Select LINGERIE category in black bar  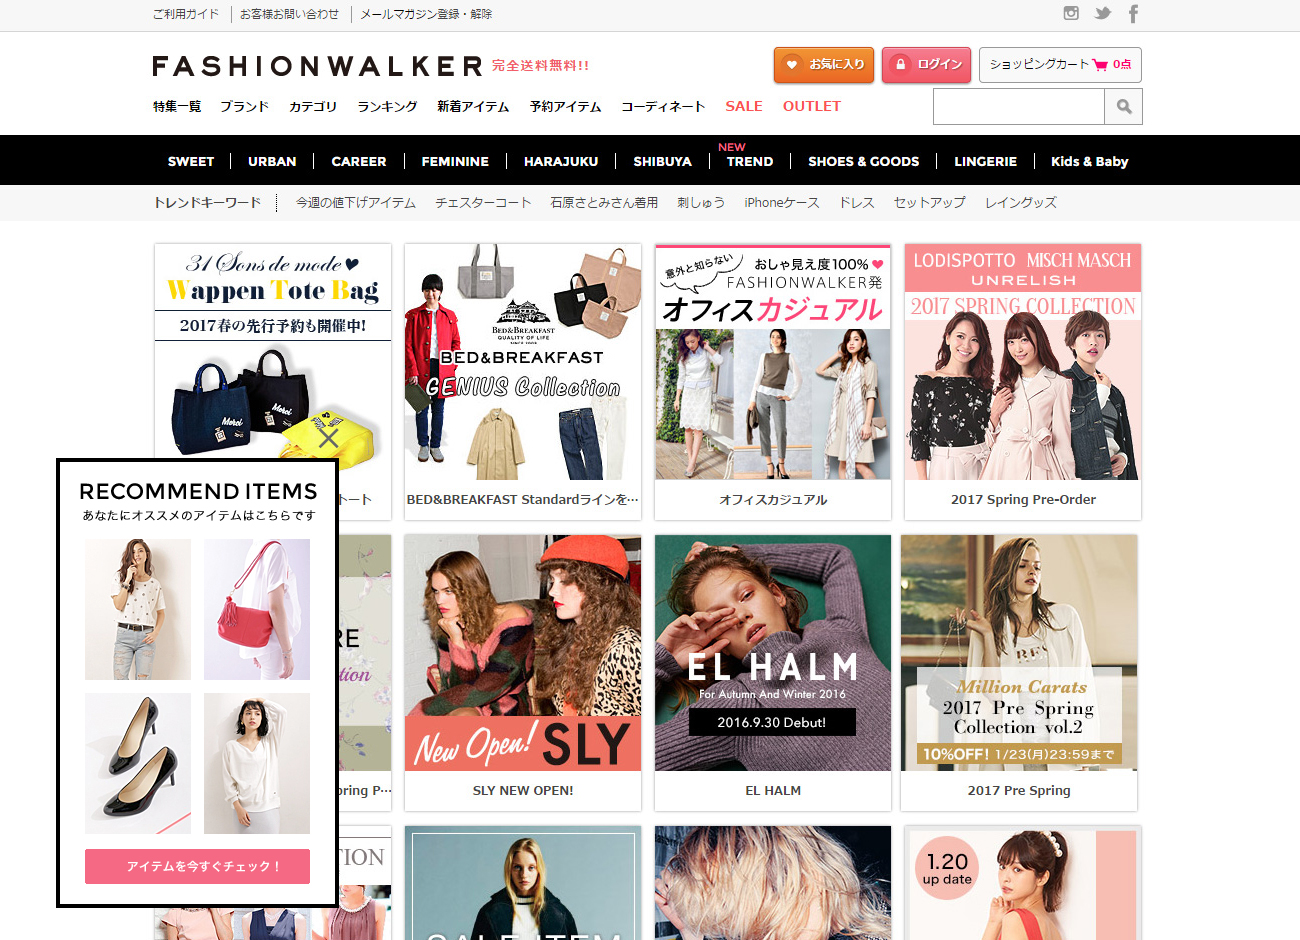[x=985, y=161]
